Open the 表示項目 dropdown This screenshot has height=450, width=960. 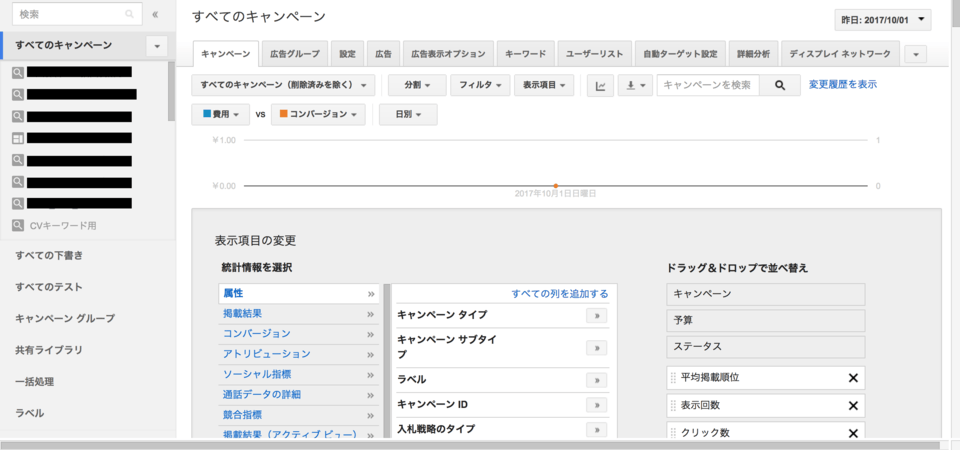point(548,86)
